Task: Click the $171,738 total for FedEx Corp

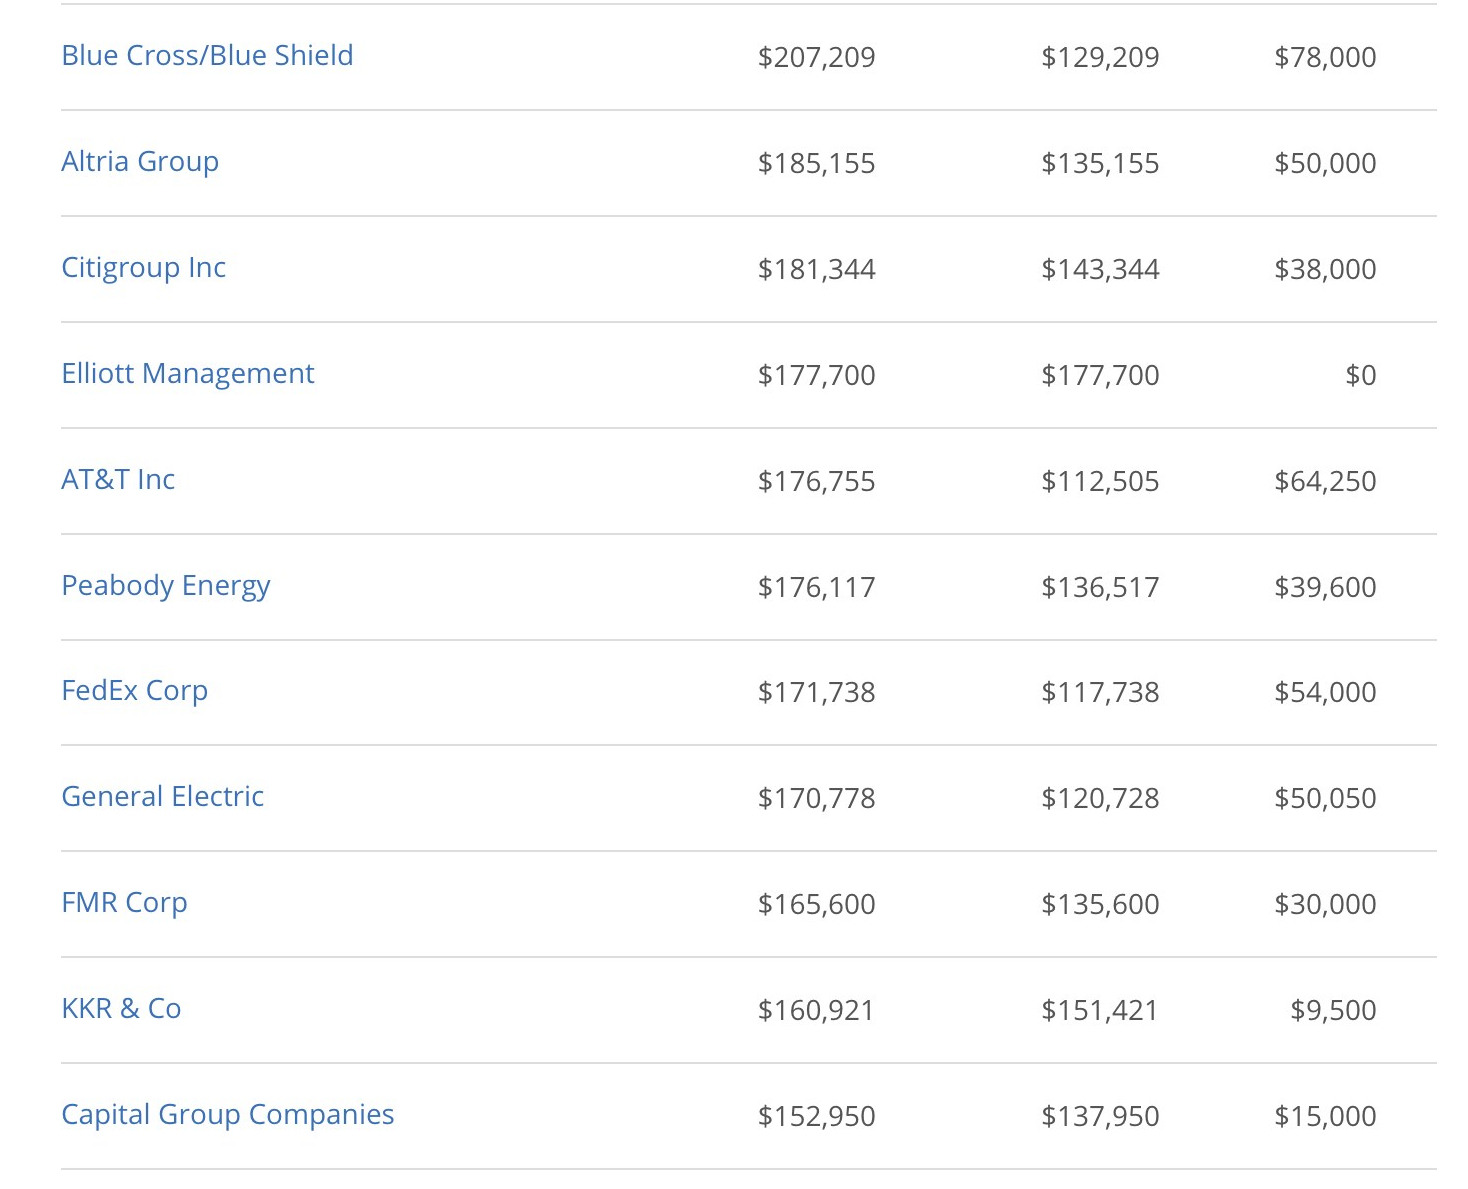Action: point(816,693)
